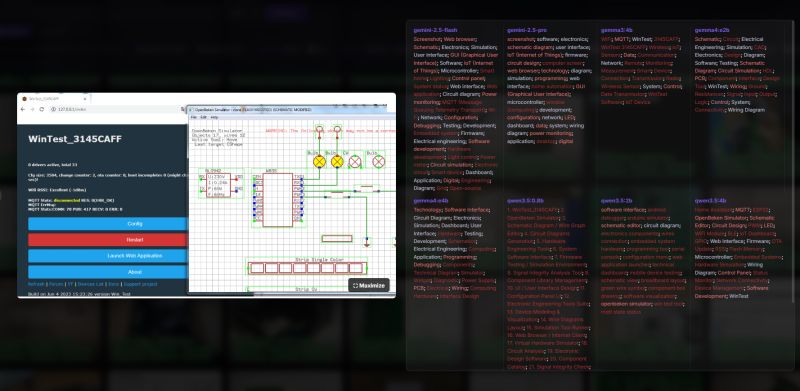This screenshot has width=800, height=391.
Task: Select the qwen3.5:2b model heading
Action: tap(616, 201)
